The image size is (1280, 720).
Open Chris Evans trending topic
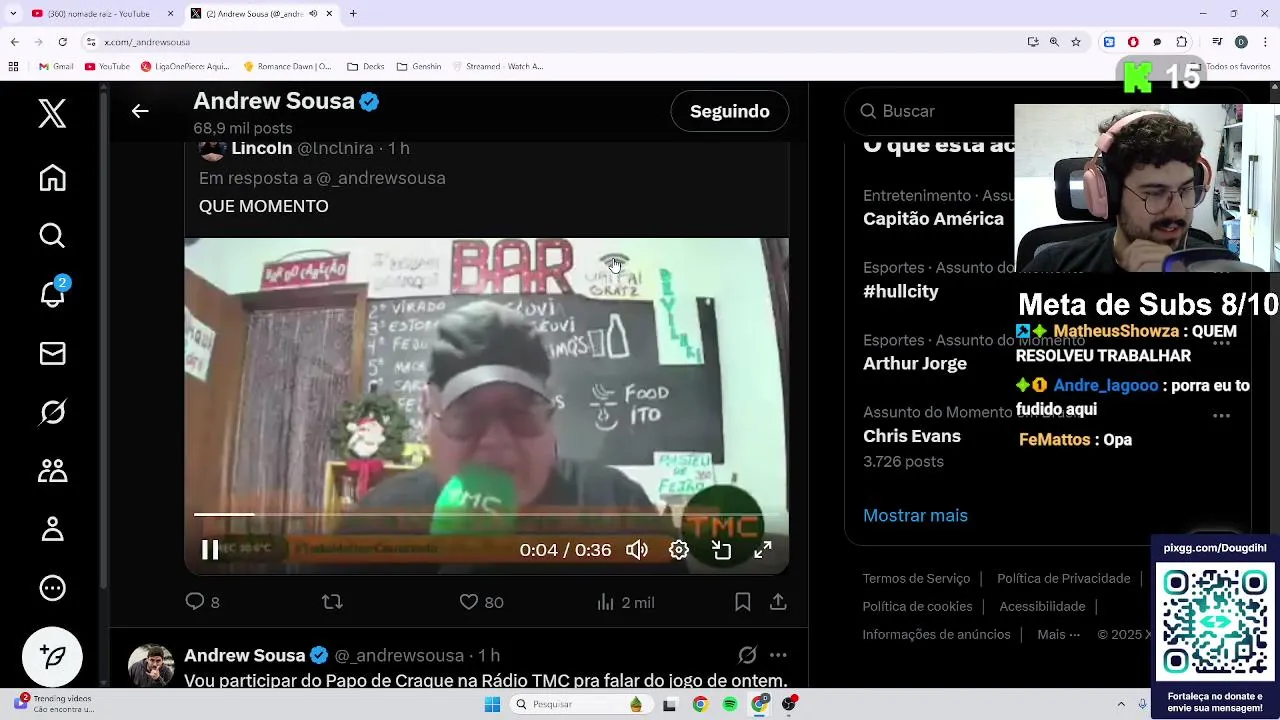pos(912,436)
